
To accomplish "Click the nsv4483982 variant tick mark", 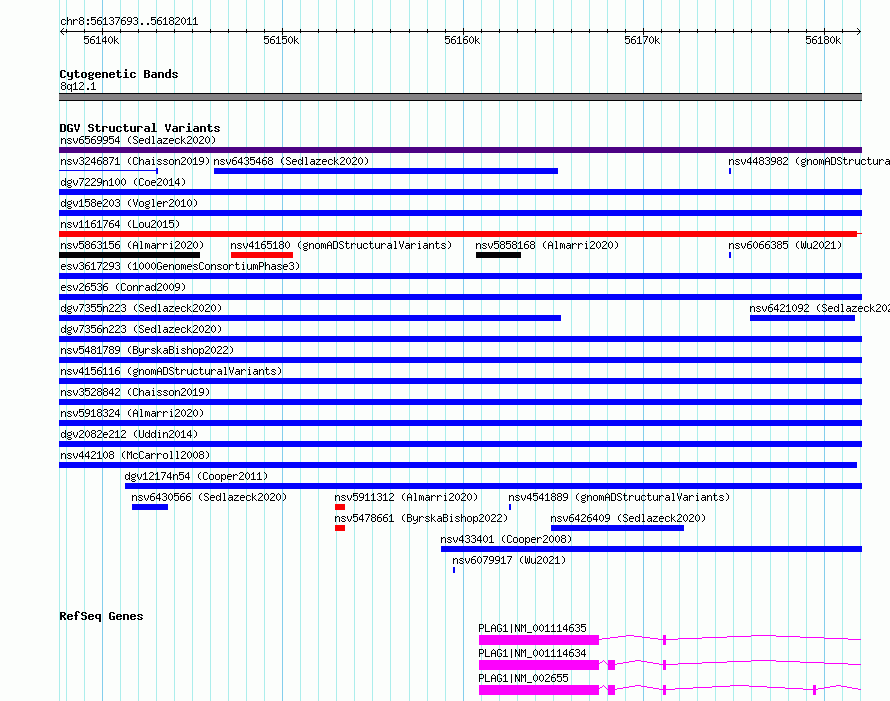I will pyautogui.click(x=730, y=171).
